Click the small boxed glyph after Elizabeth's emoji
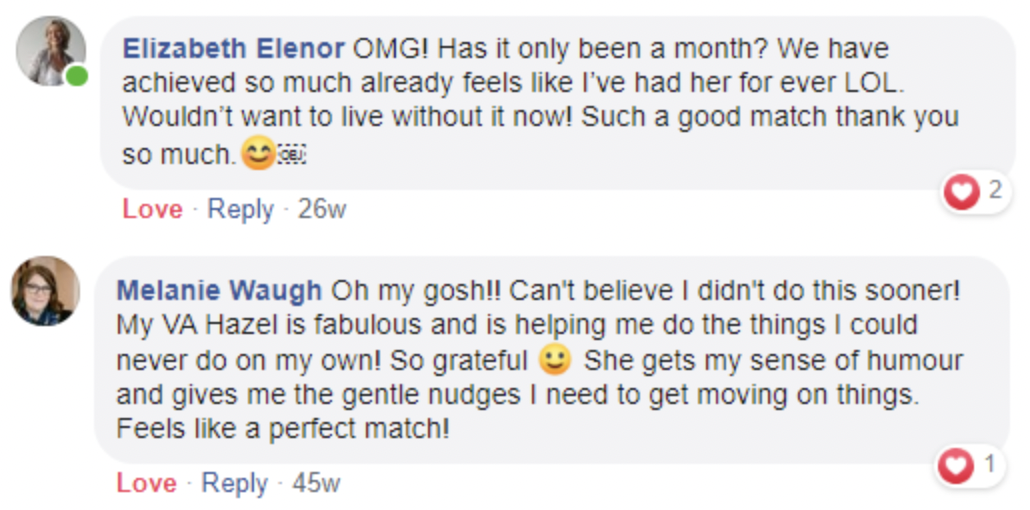 click(291, 155)
